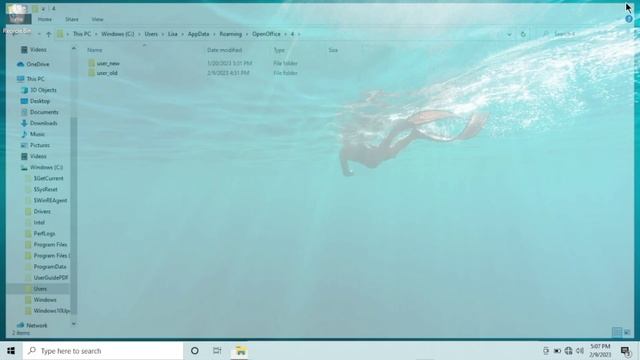Image resolution: width=640 pixels, height=360 pixels.
Task: Expand the chevron after Users in breadcrumb
Action: click(x=163, y=34)
